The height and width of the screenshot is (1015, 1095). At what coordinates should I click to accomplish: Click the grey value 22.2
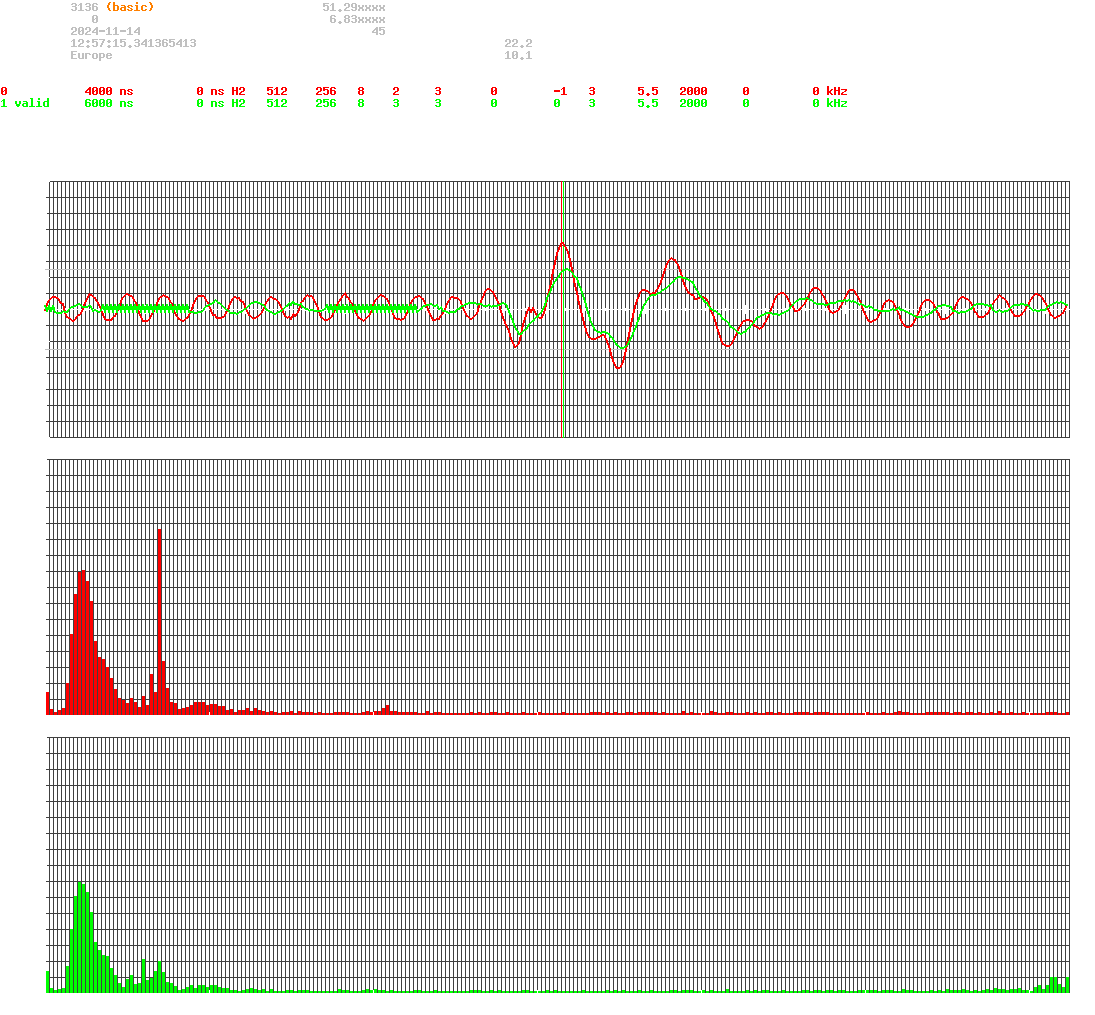518,43
